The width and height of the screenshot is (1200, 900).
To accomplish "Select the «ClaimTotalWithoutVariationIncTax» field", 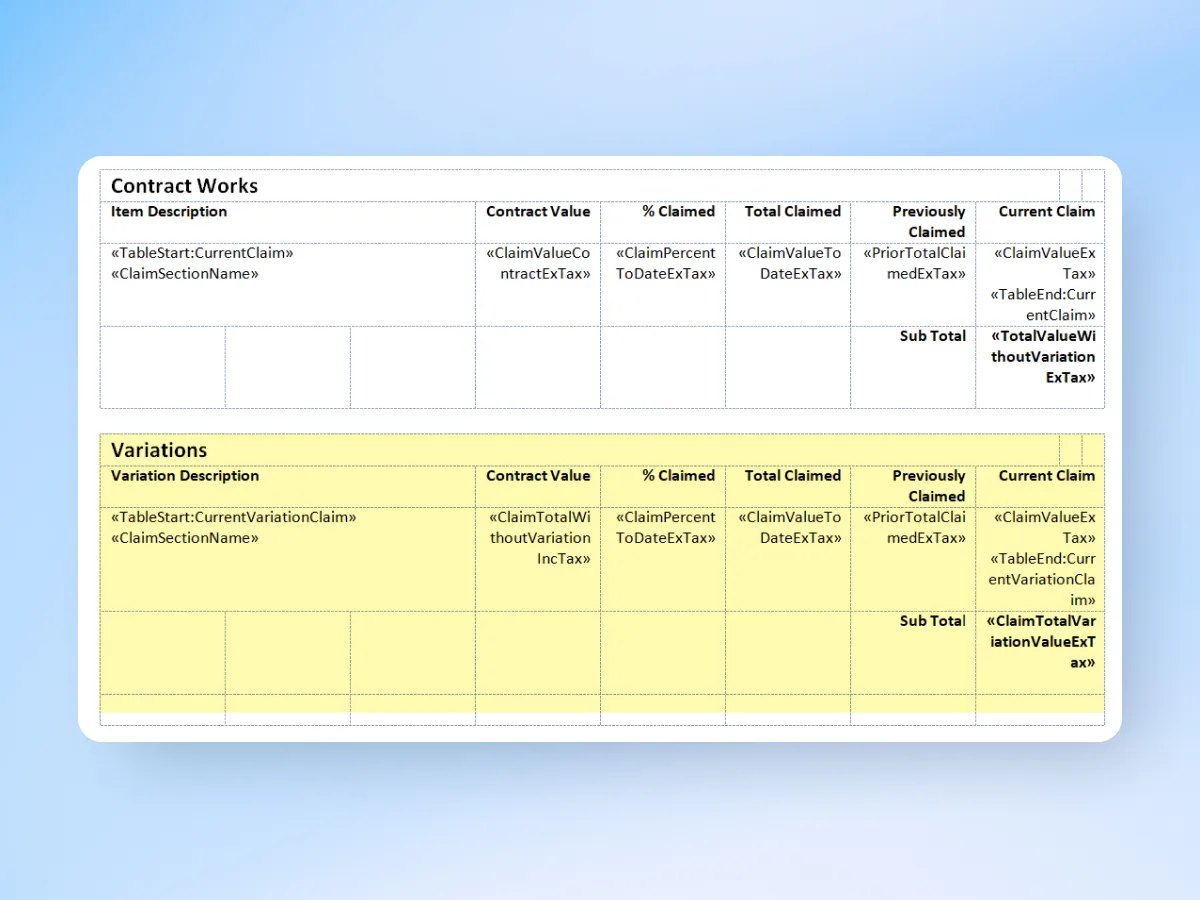I will (540, 538).
